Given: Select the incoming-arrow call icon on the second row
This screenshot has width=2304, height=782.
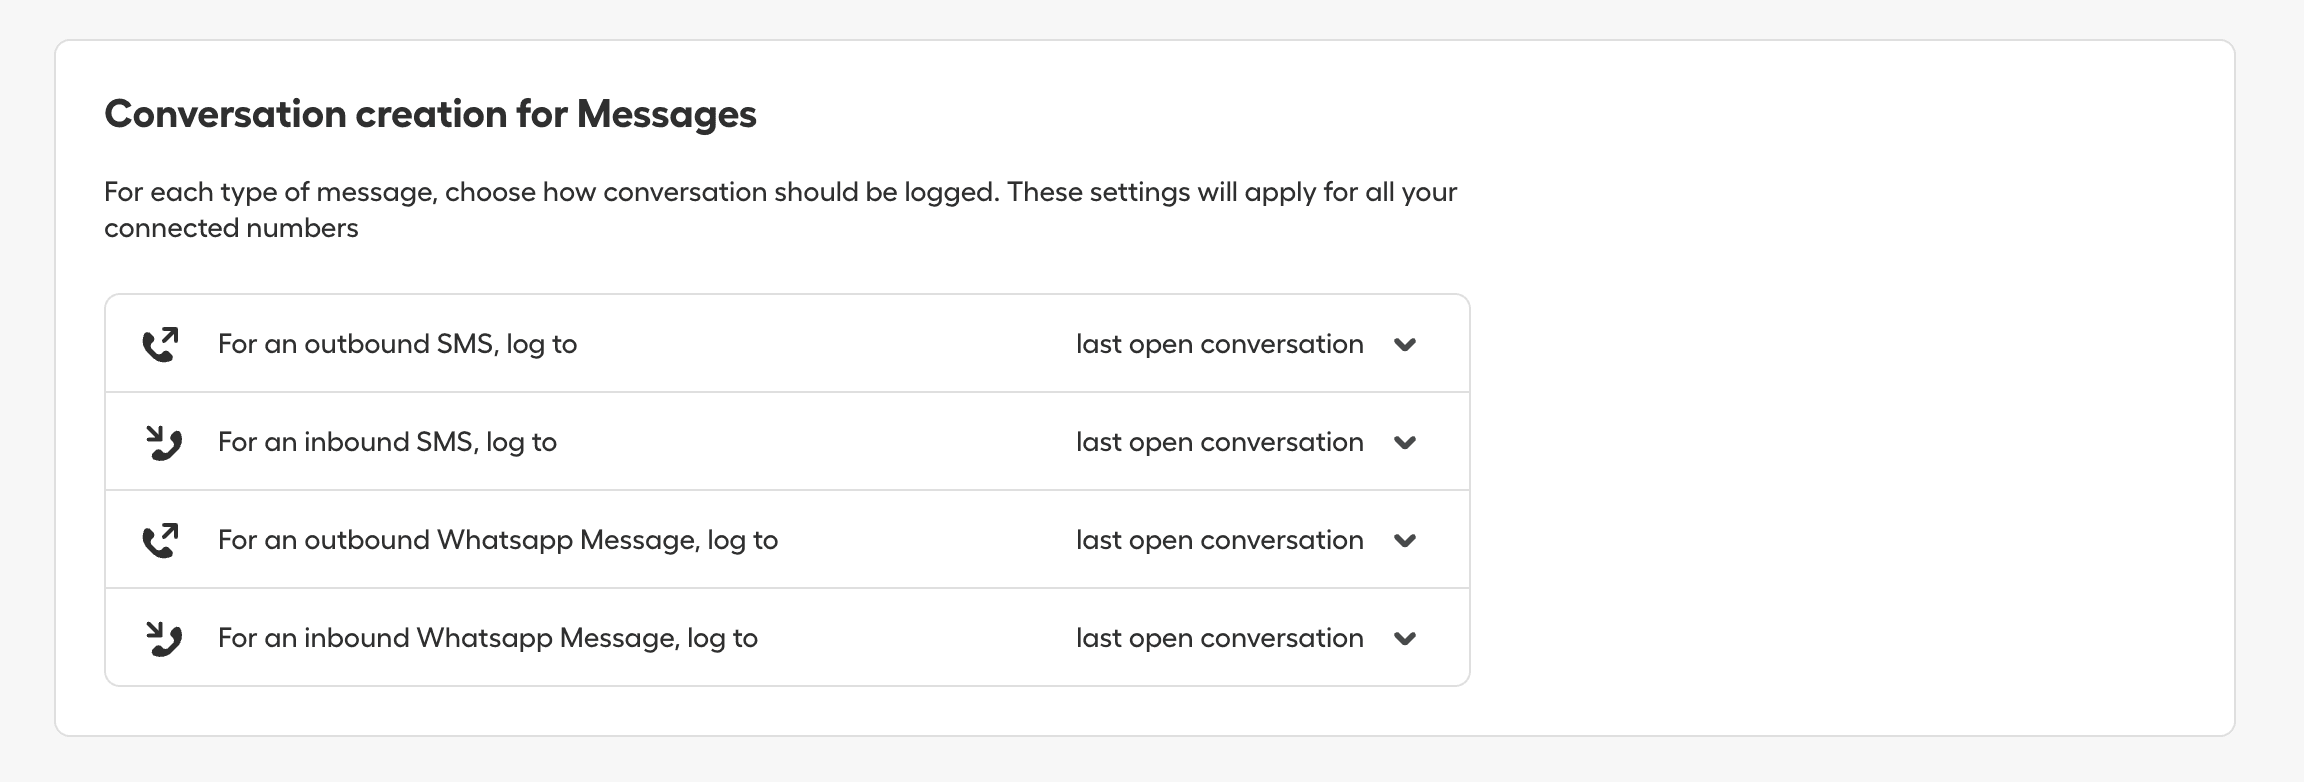Looking at the screenshot, I should (x=163, y=440).
